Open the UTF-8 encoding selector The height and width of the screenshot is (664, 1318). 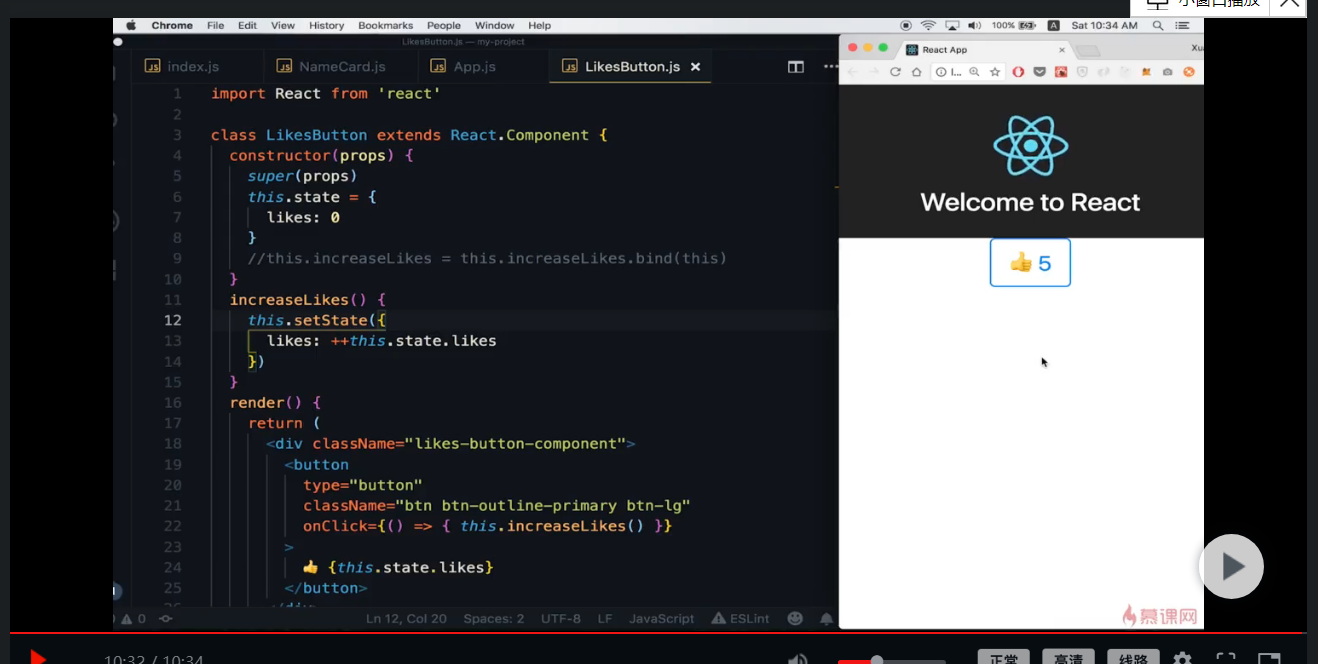pyautogui.click(x=560, y=618)
